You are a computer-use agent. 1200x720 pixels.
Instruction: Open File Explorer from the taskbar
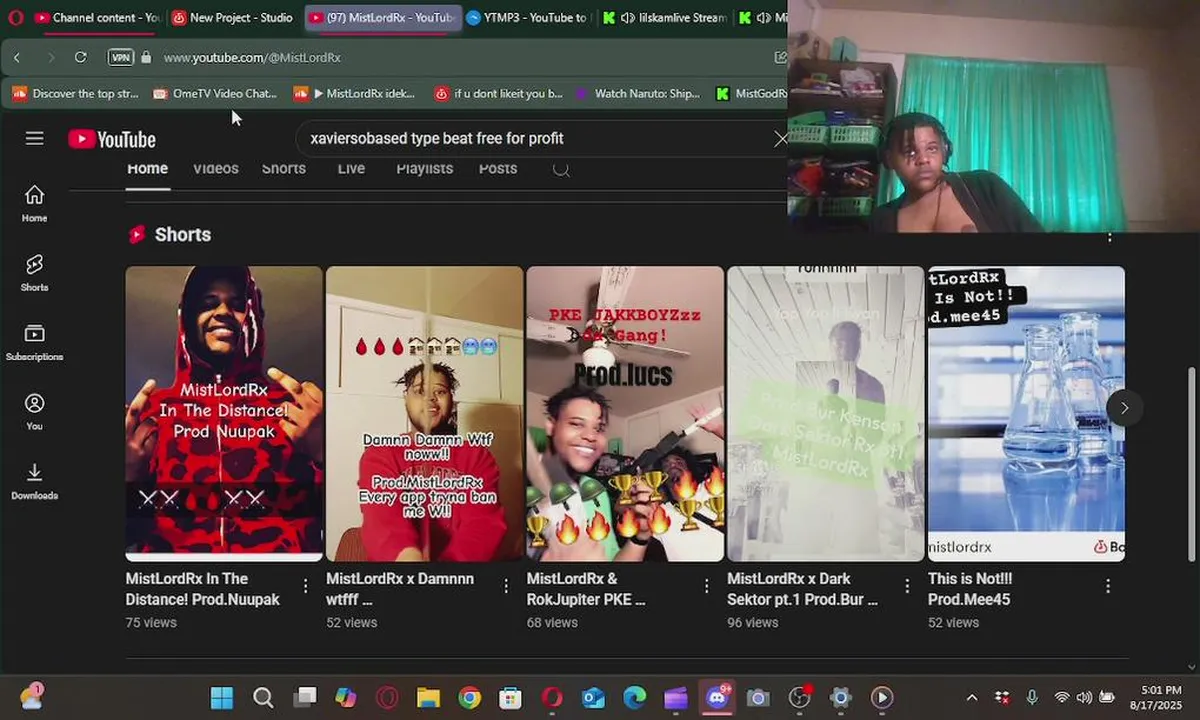click(428, 697)
